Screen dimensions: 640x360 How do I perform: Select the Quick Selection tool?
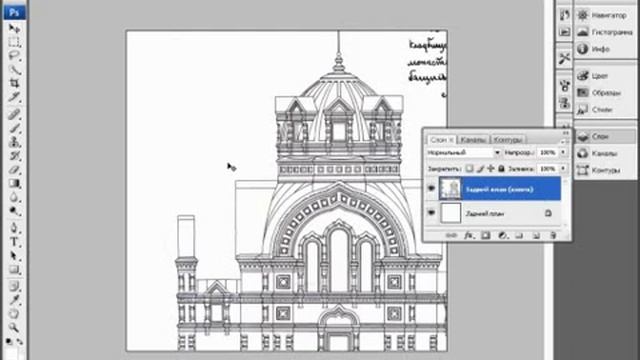[15, 70]
